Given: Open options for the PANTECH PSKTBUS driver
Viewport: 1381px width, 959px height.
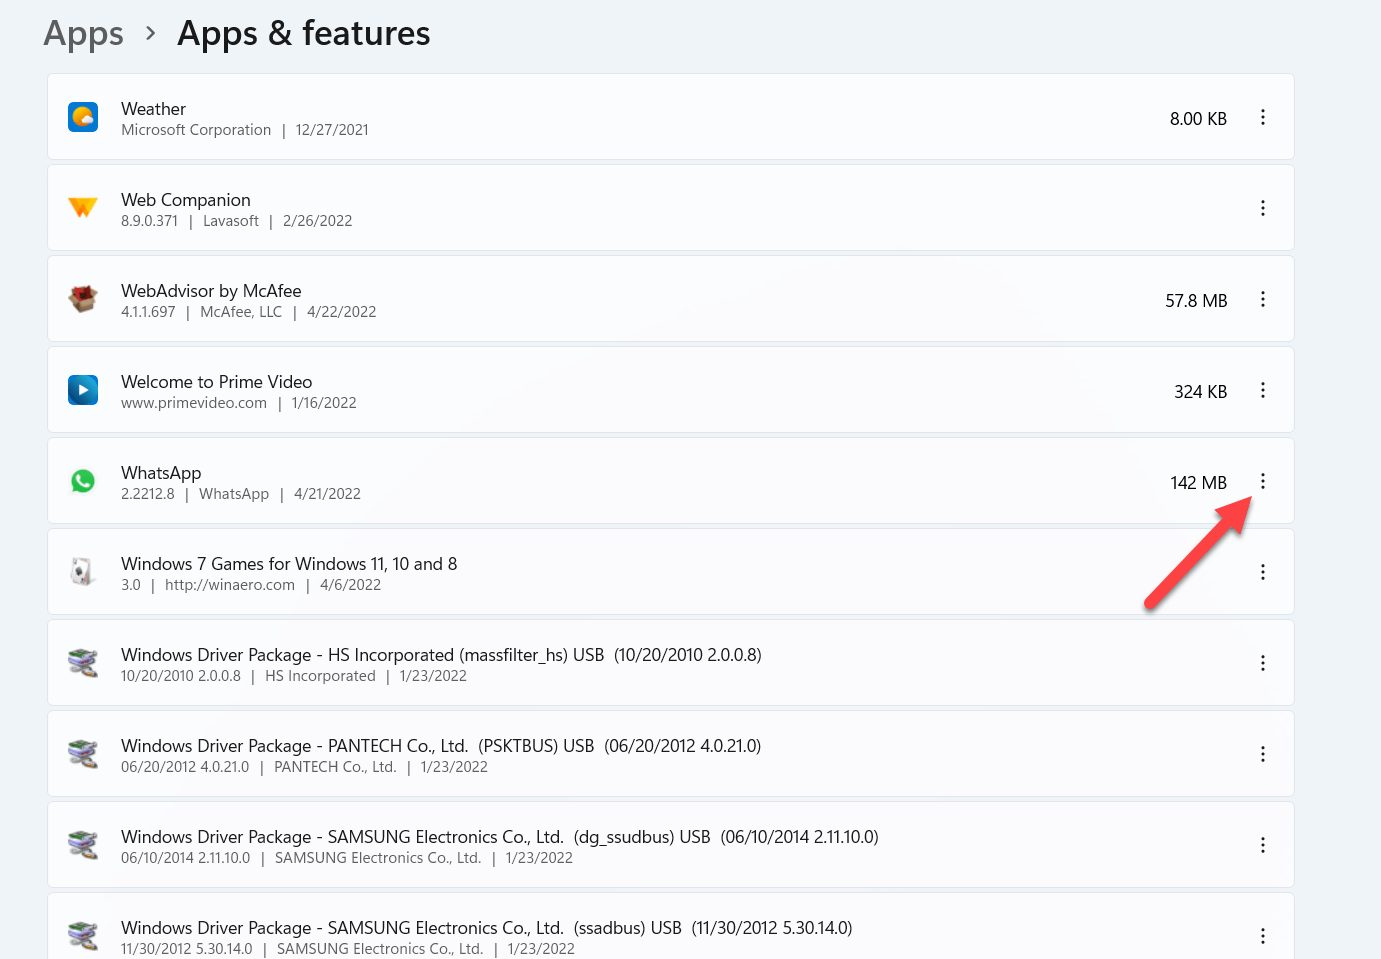Looking at the screenshot, I should (1263, 754).
